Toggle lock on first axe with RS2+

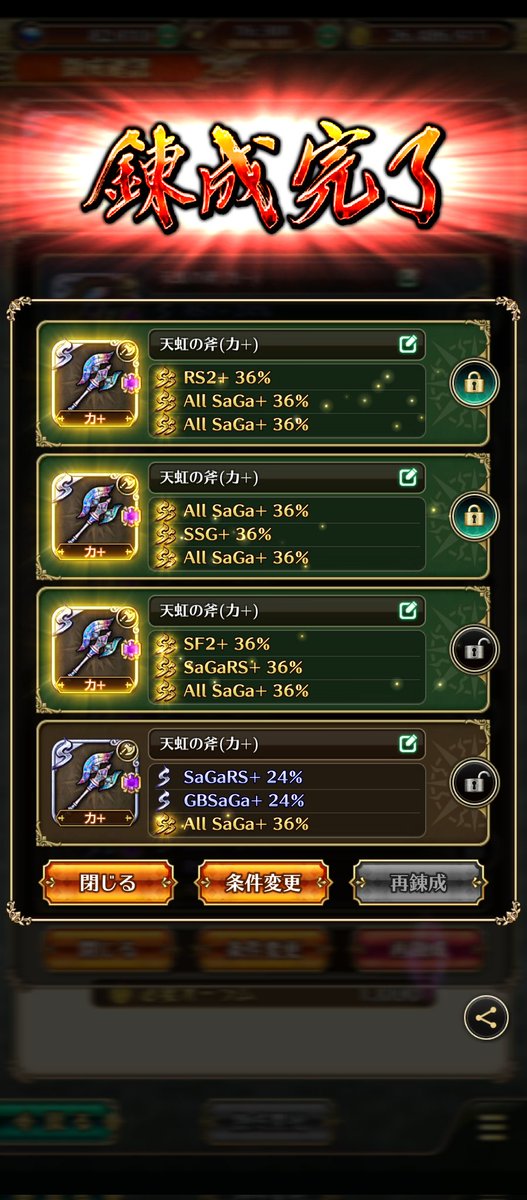pos(474,383)
